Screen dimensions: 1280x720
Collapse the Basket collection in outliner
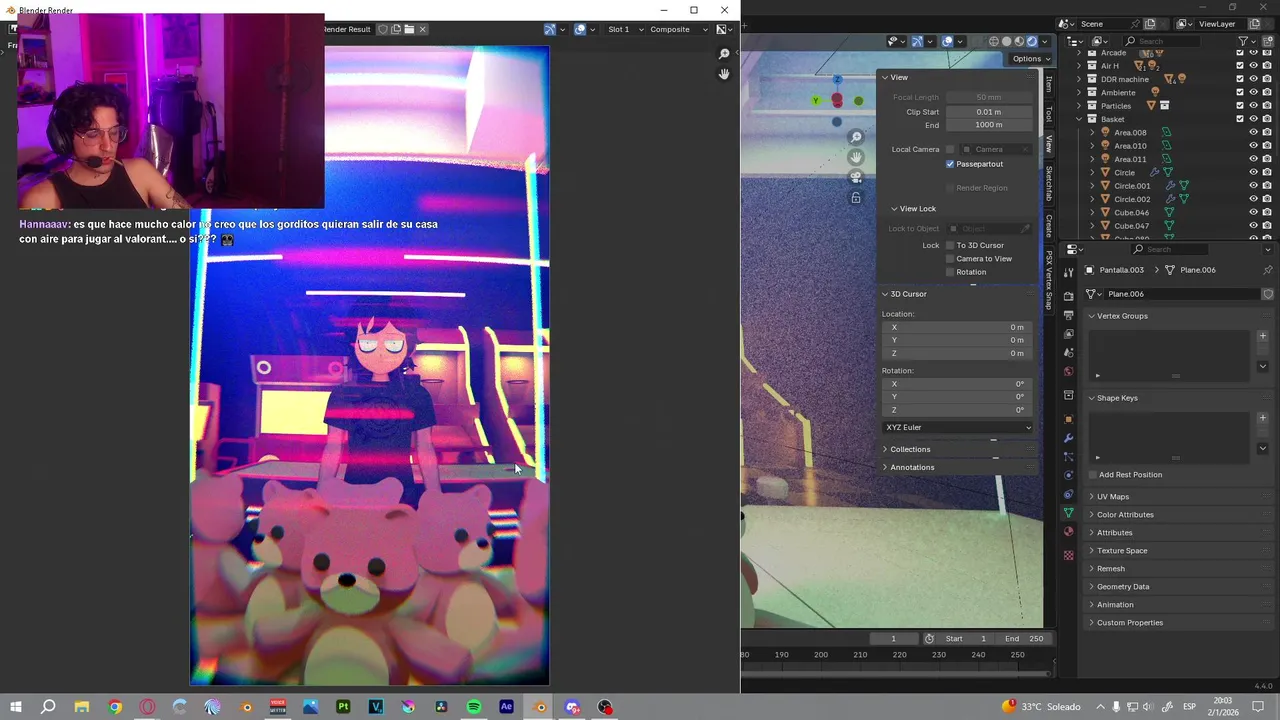(1079, 119)
